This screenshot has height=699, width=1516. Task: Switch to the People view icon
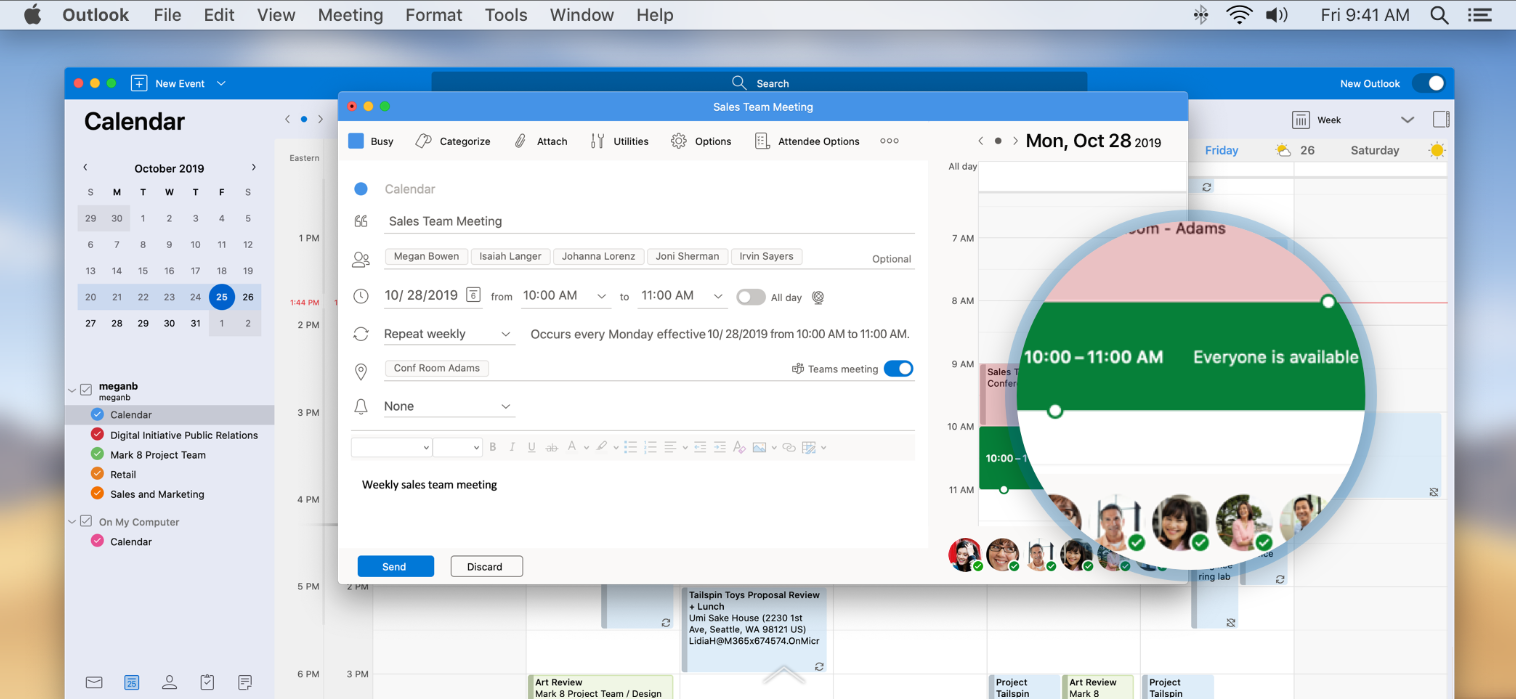click(169, 682)
